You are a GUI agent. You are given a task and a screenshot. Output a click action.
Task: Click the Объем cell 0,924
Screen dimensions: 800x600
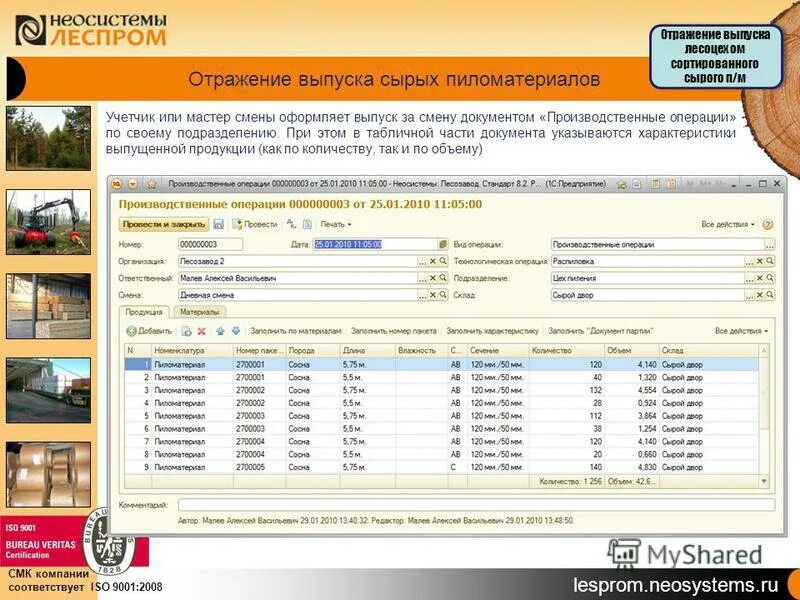click(632, 403)
